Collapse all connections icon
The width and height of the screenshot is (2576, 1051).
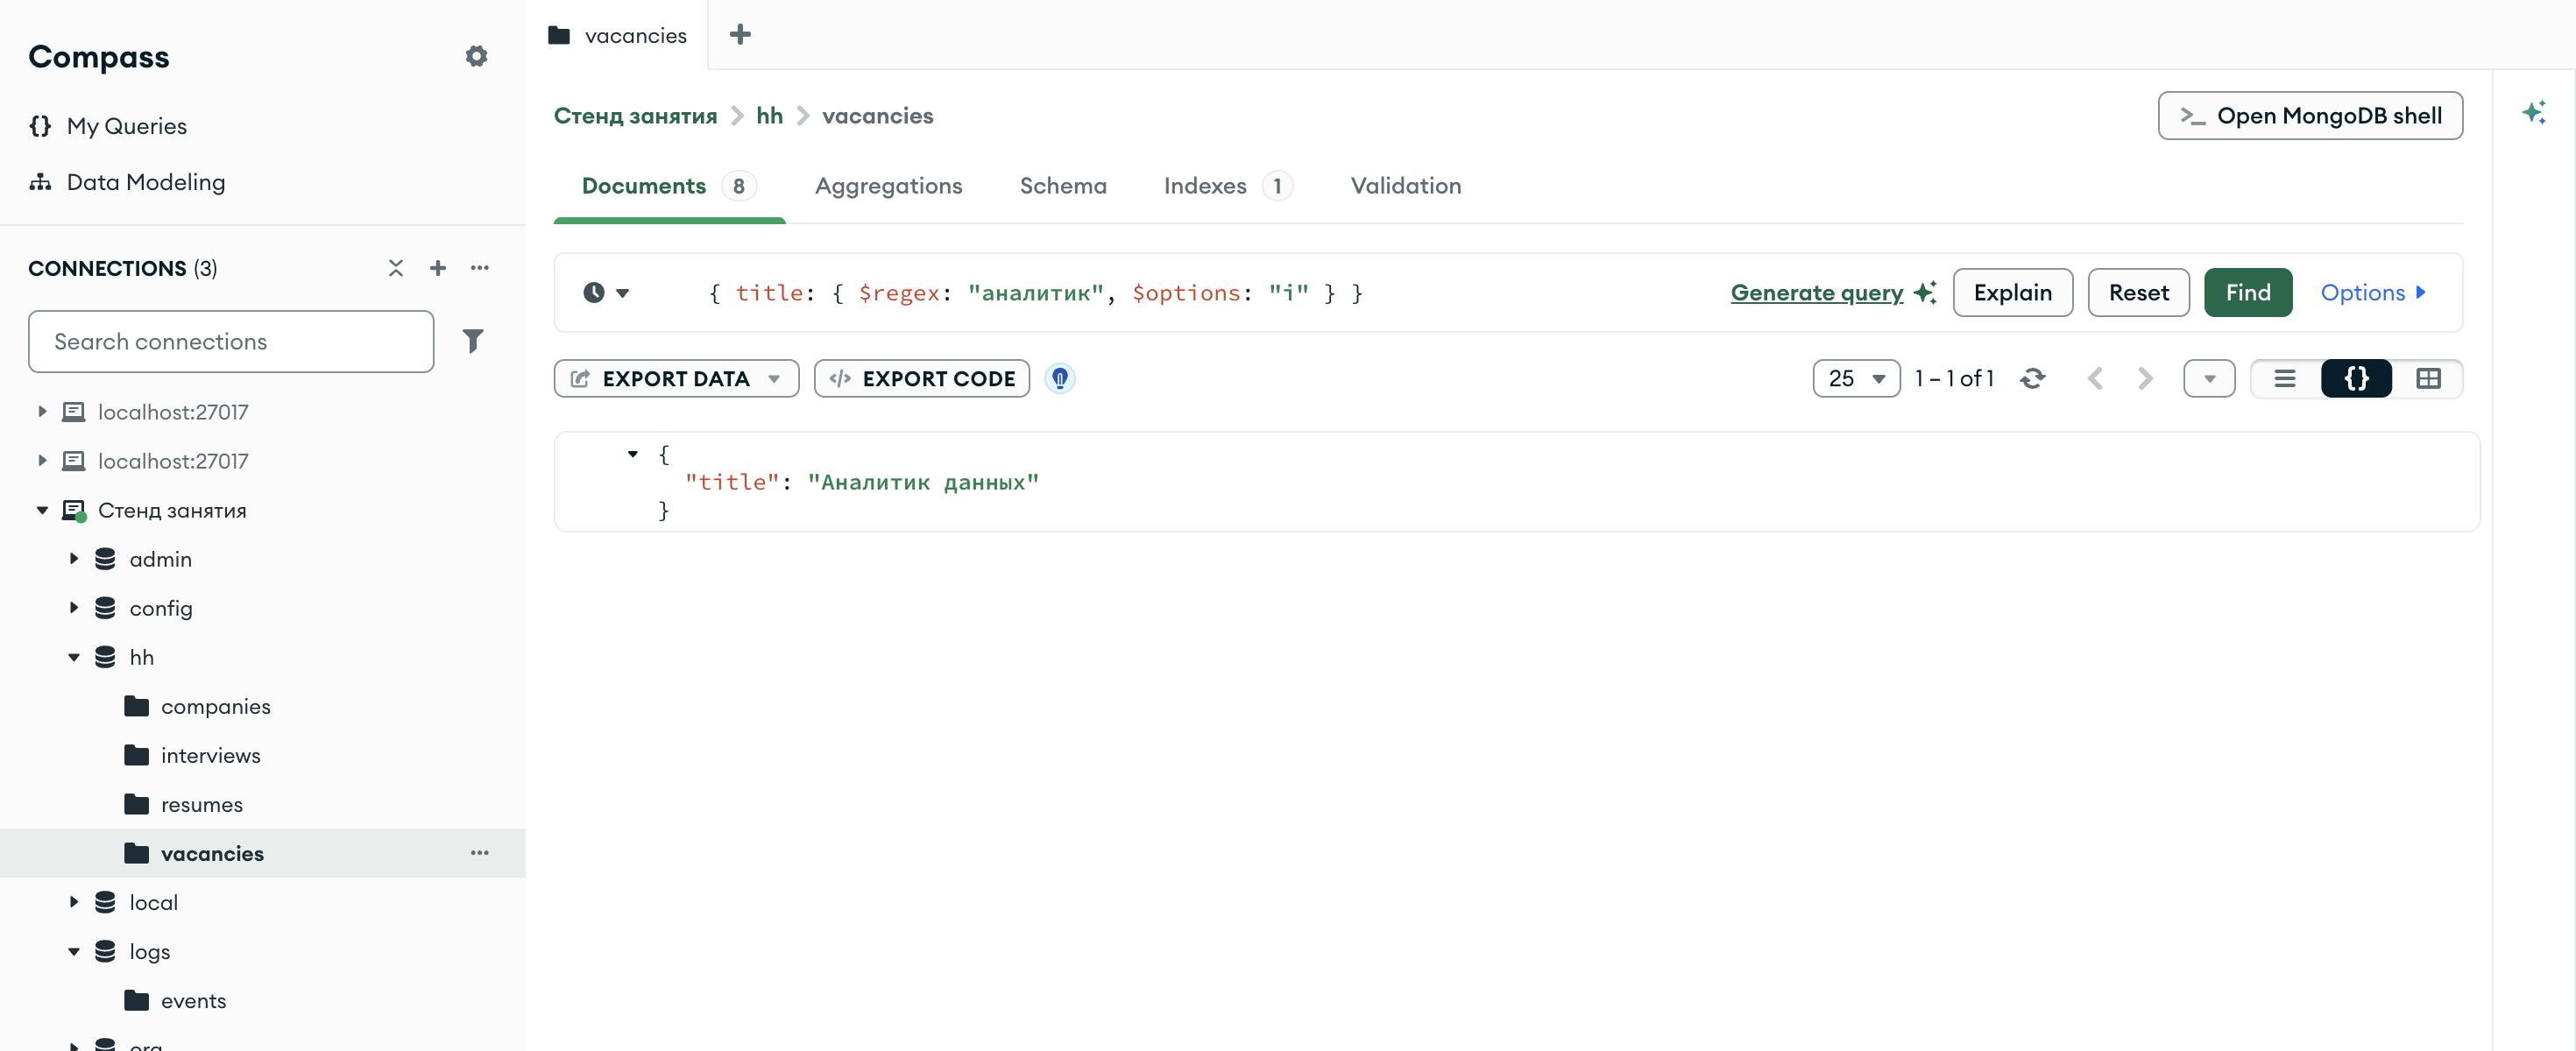396,268
